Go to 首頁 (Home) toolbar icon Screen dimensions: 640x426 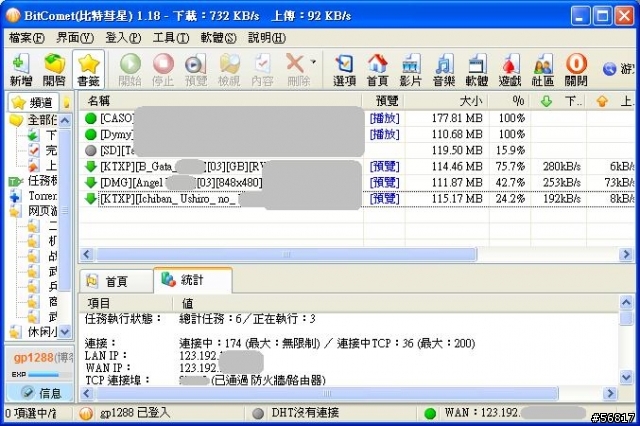point(378,69)
